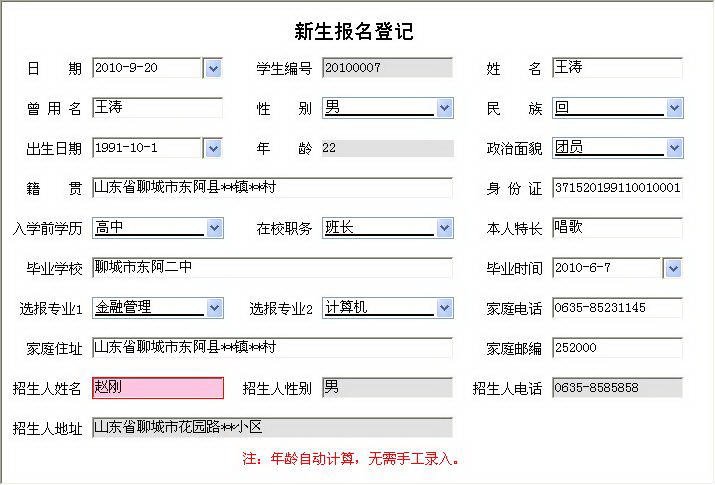Expand the 入学前学历 dropdown
Viewport: 715px width, 485px height.
(214, 228)
